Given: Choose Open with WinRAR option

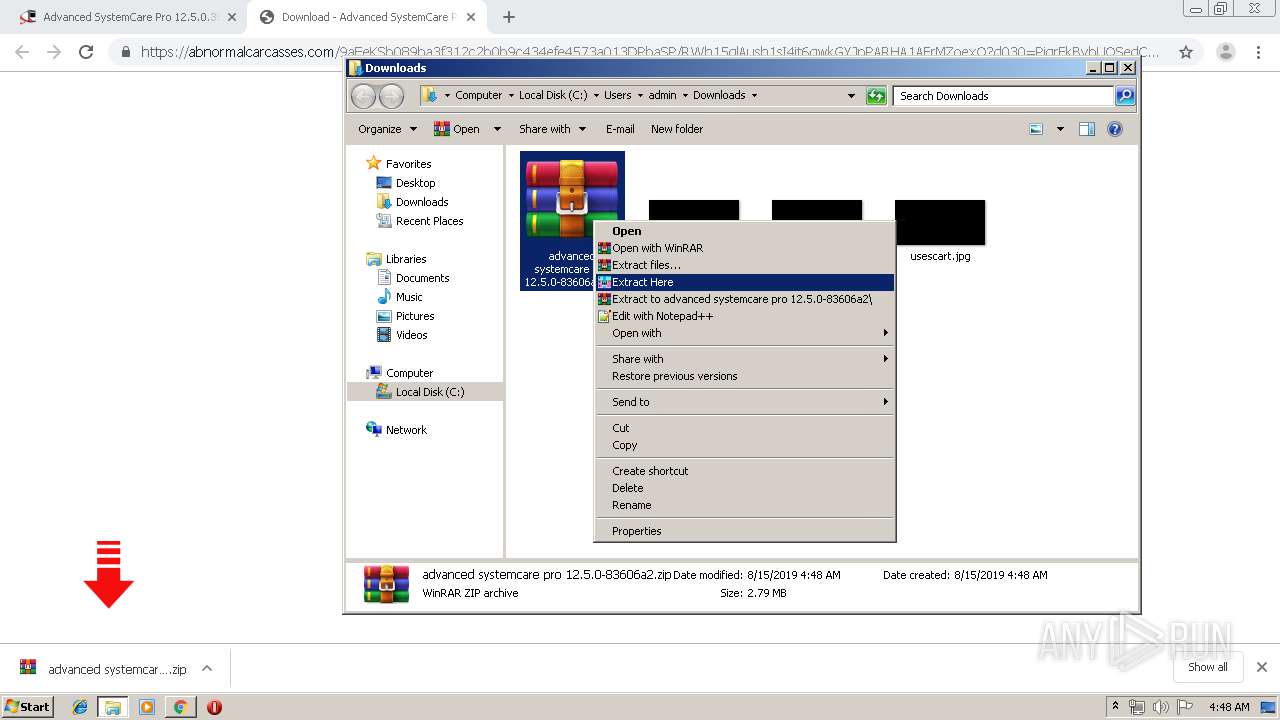Looking at the screenshot, I should (x=744, y=248).
